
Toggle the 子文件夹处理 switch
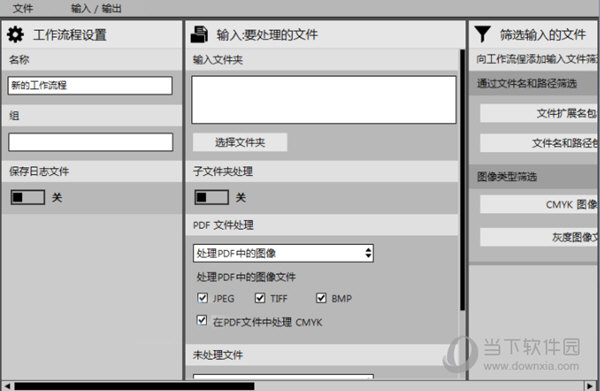[212, 197]
